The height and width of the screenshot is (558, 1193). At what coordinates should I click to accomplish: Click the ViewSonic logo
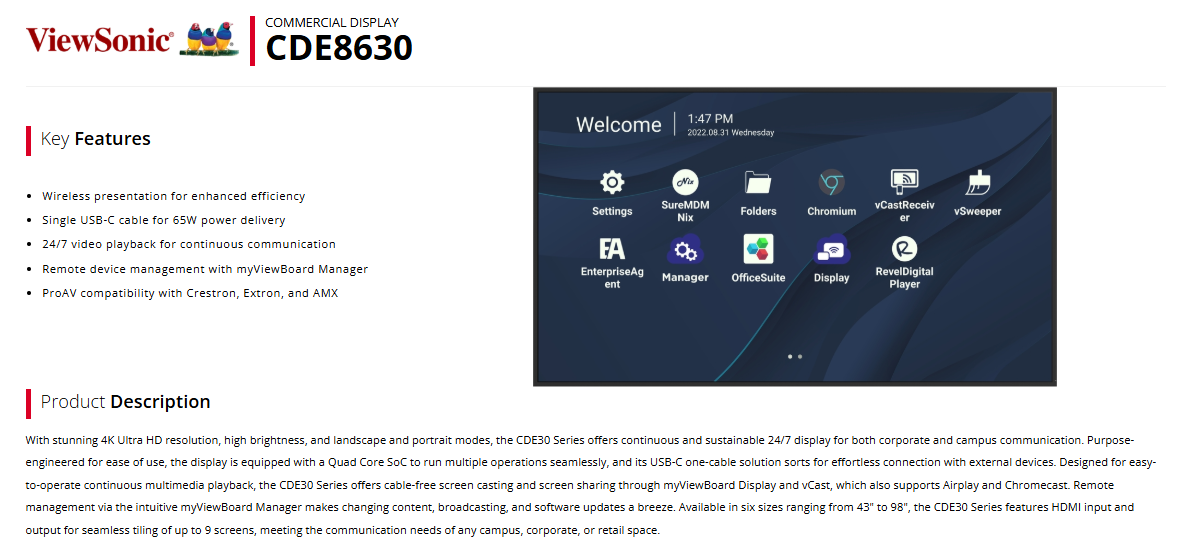point(98,40)
